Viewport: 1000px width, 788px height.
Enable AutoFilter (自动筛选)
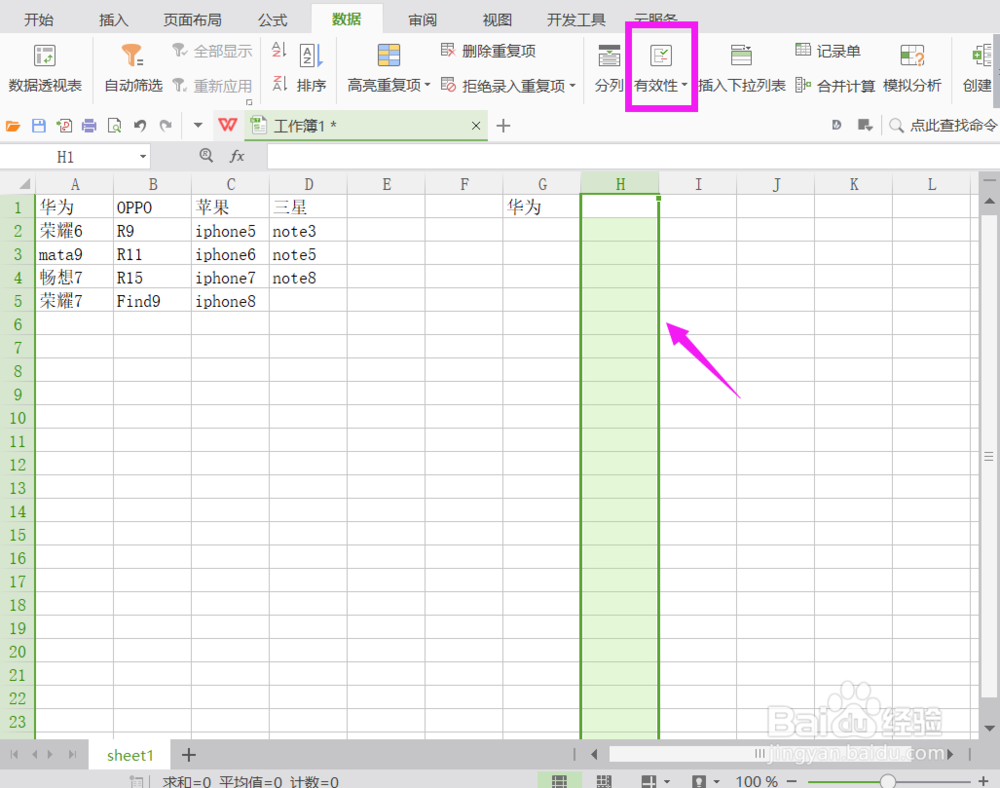133,68
